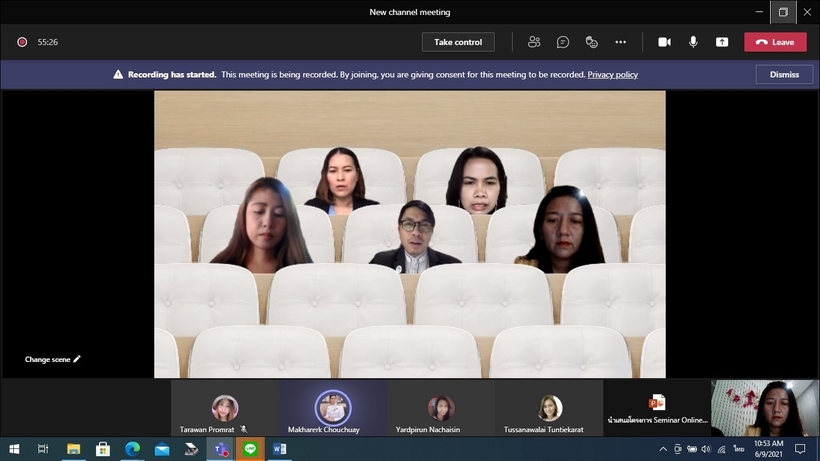
Task: Open network settings tray icon
Action: (x=722, y=449)
